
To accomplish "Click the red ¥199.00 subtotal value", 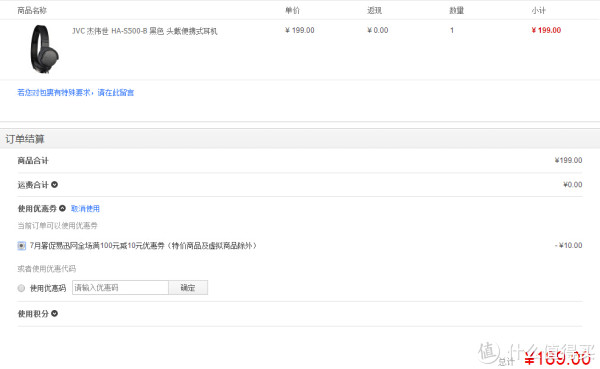I will click(546, 30).
